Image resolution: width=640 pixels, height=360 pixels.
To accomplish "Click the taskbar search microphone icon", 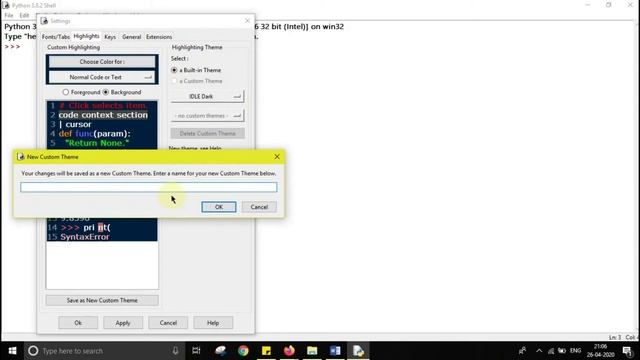I will [x=175, y=351].
